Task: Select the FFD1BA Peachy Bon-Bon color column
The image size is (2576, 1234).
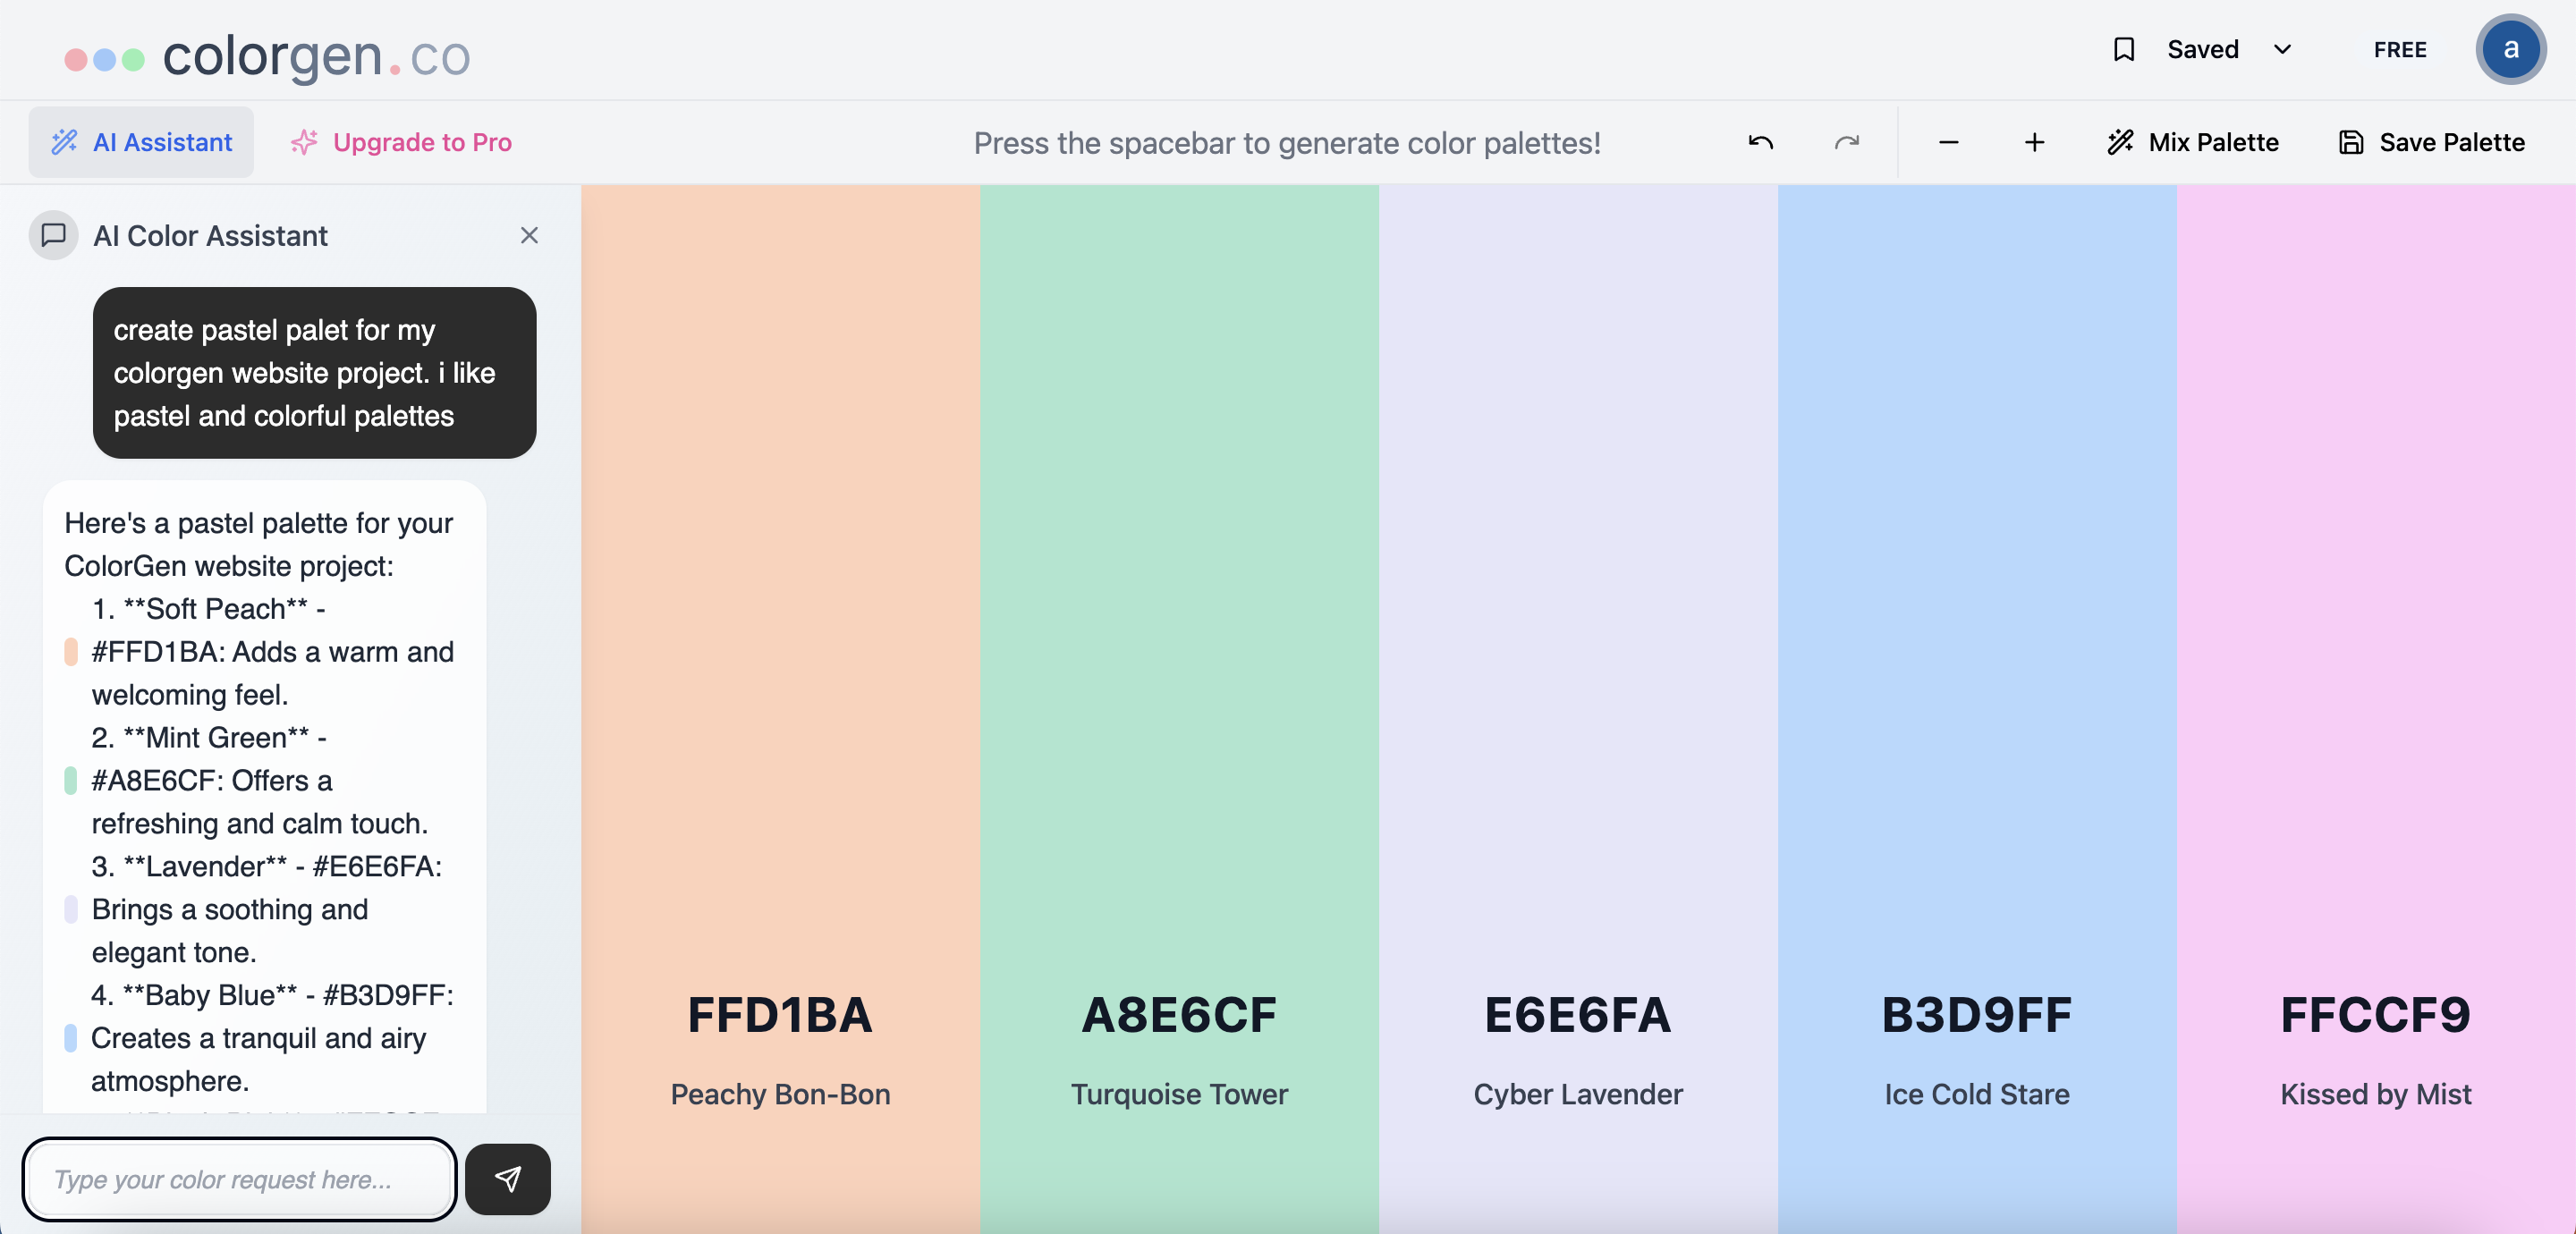Action: coord(780,600)
